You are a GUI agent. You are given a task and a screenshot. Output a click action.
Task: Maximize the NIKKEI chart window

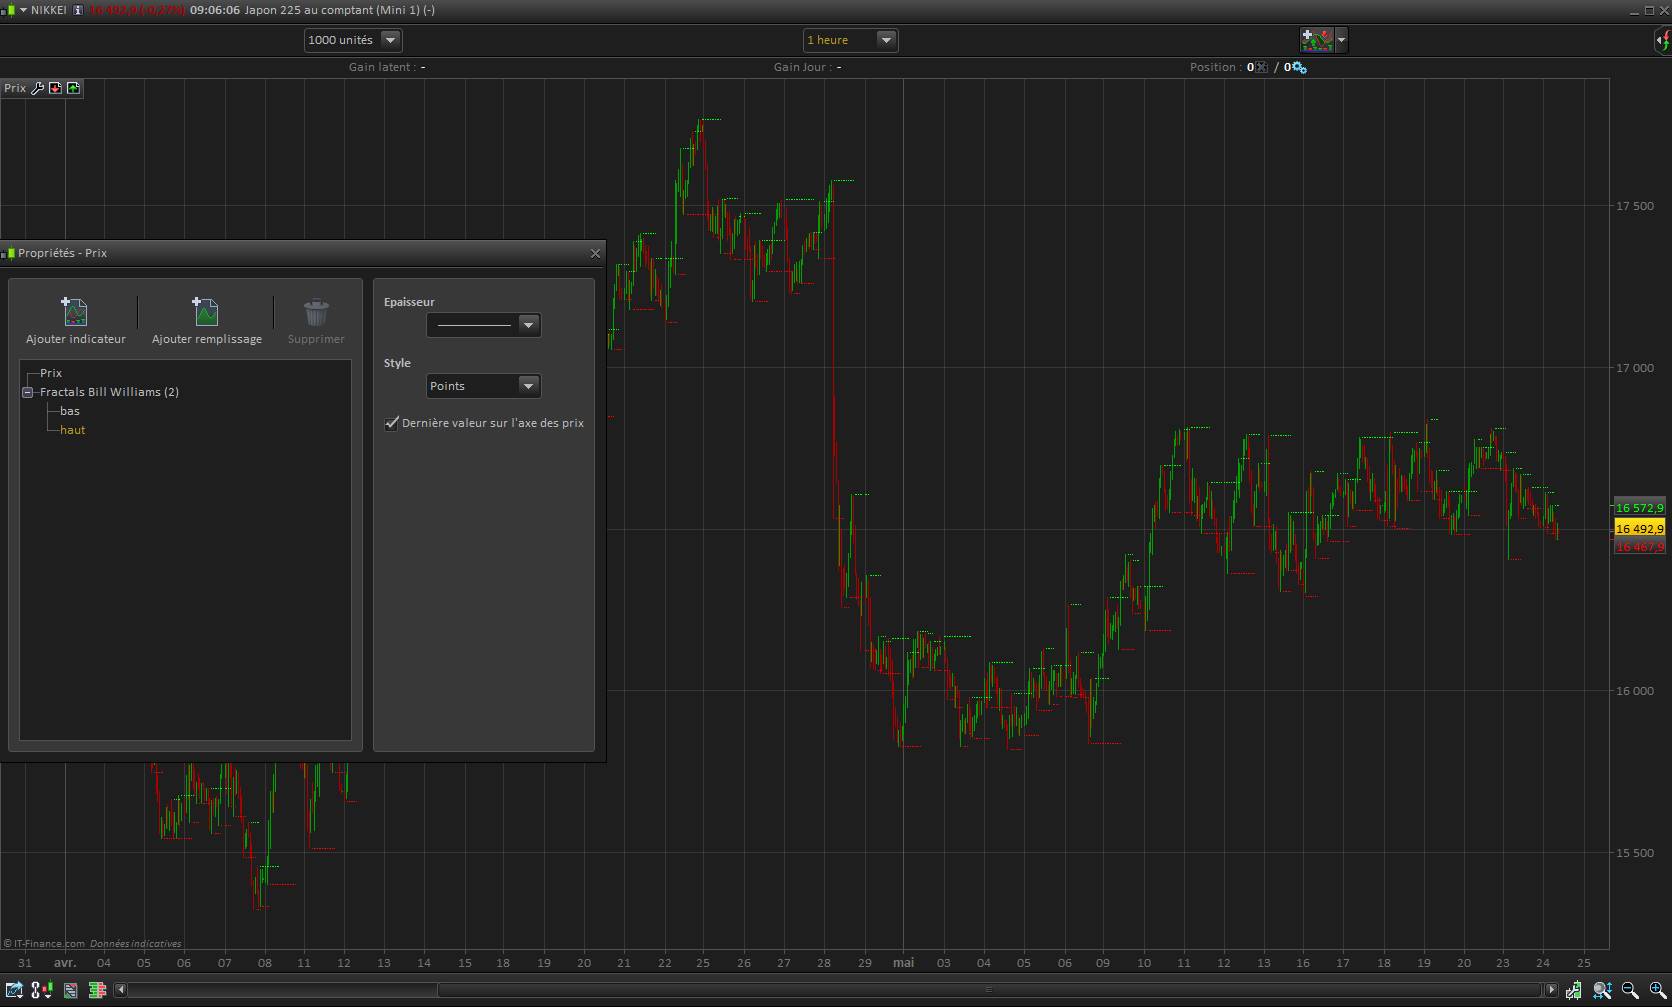coord(1649,10)
